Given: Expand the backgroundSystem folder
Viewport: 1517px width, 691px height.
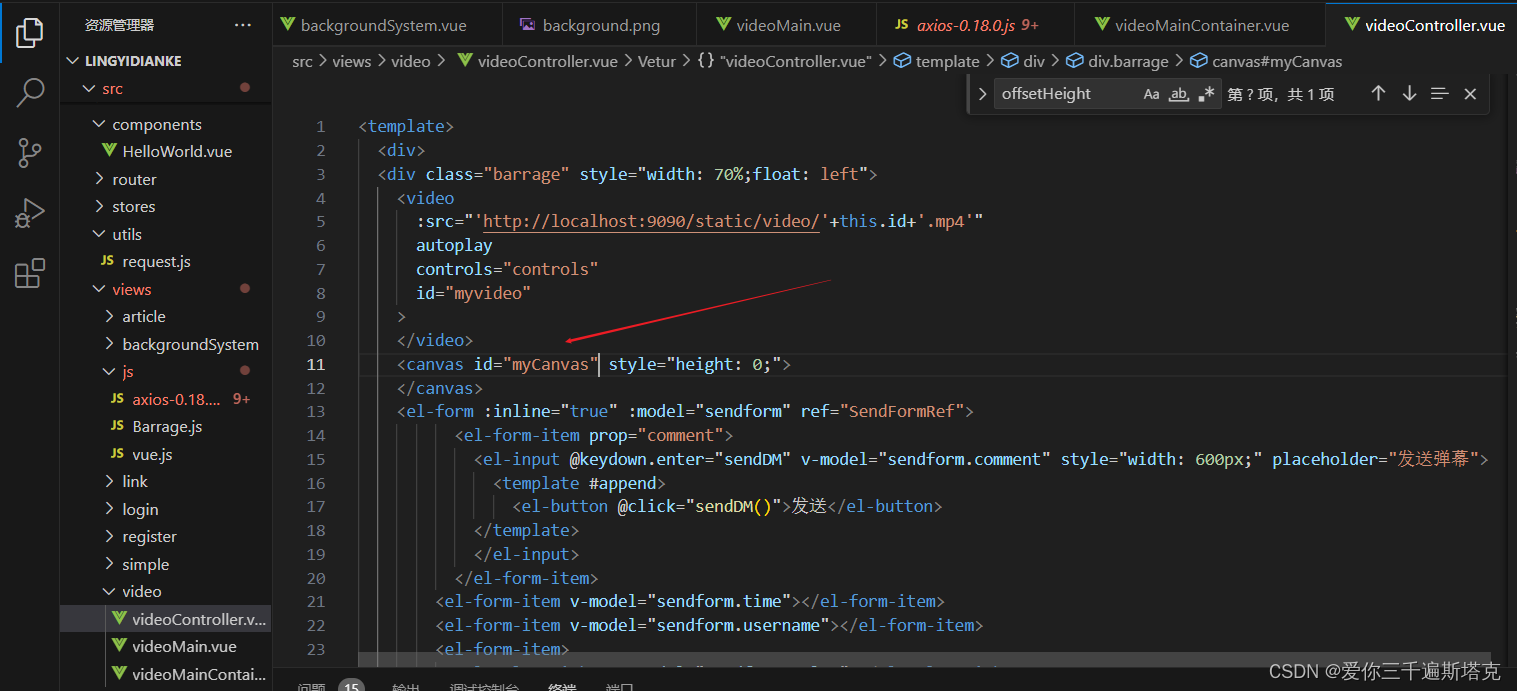Looking at the screenshot, I should [x=190, y=343].
